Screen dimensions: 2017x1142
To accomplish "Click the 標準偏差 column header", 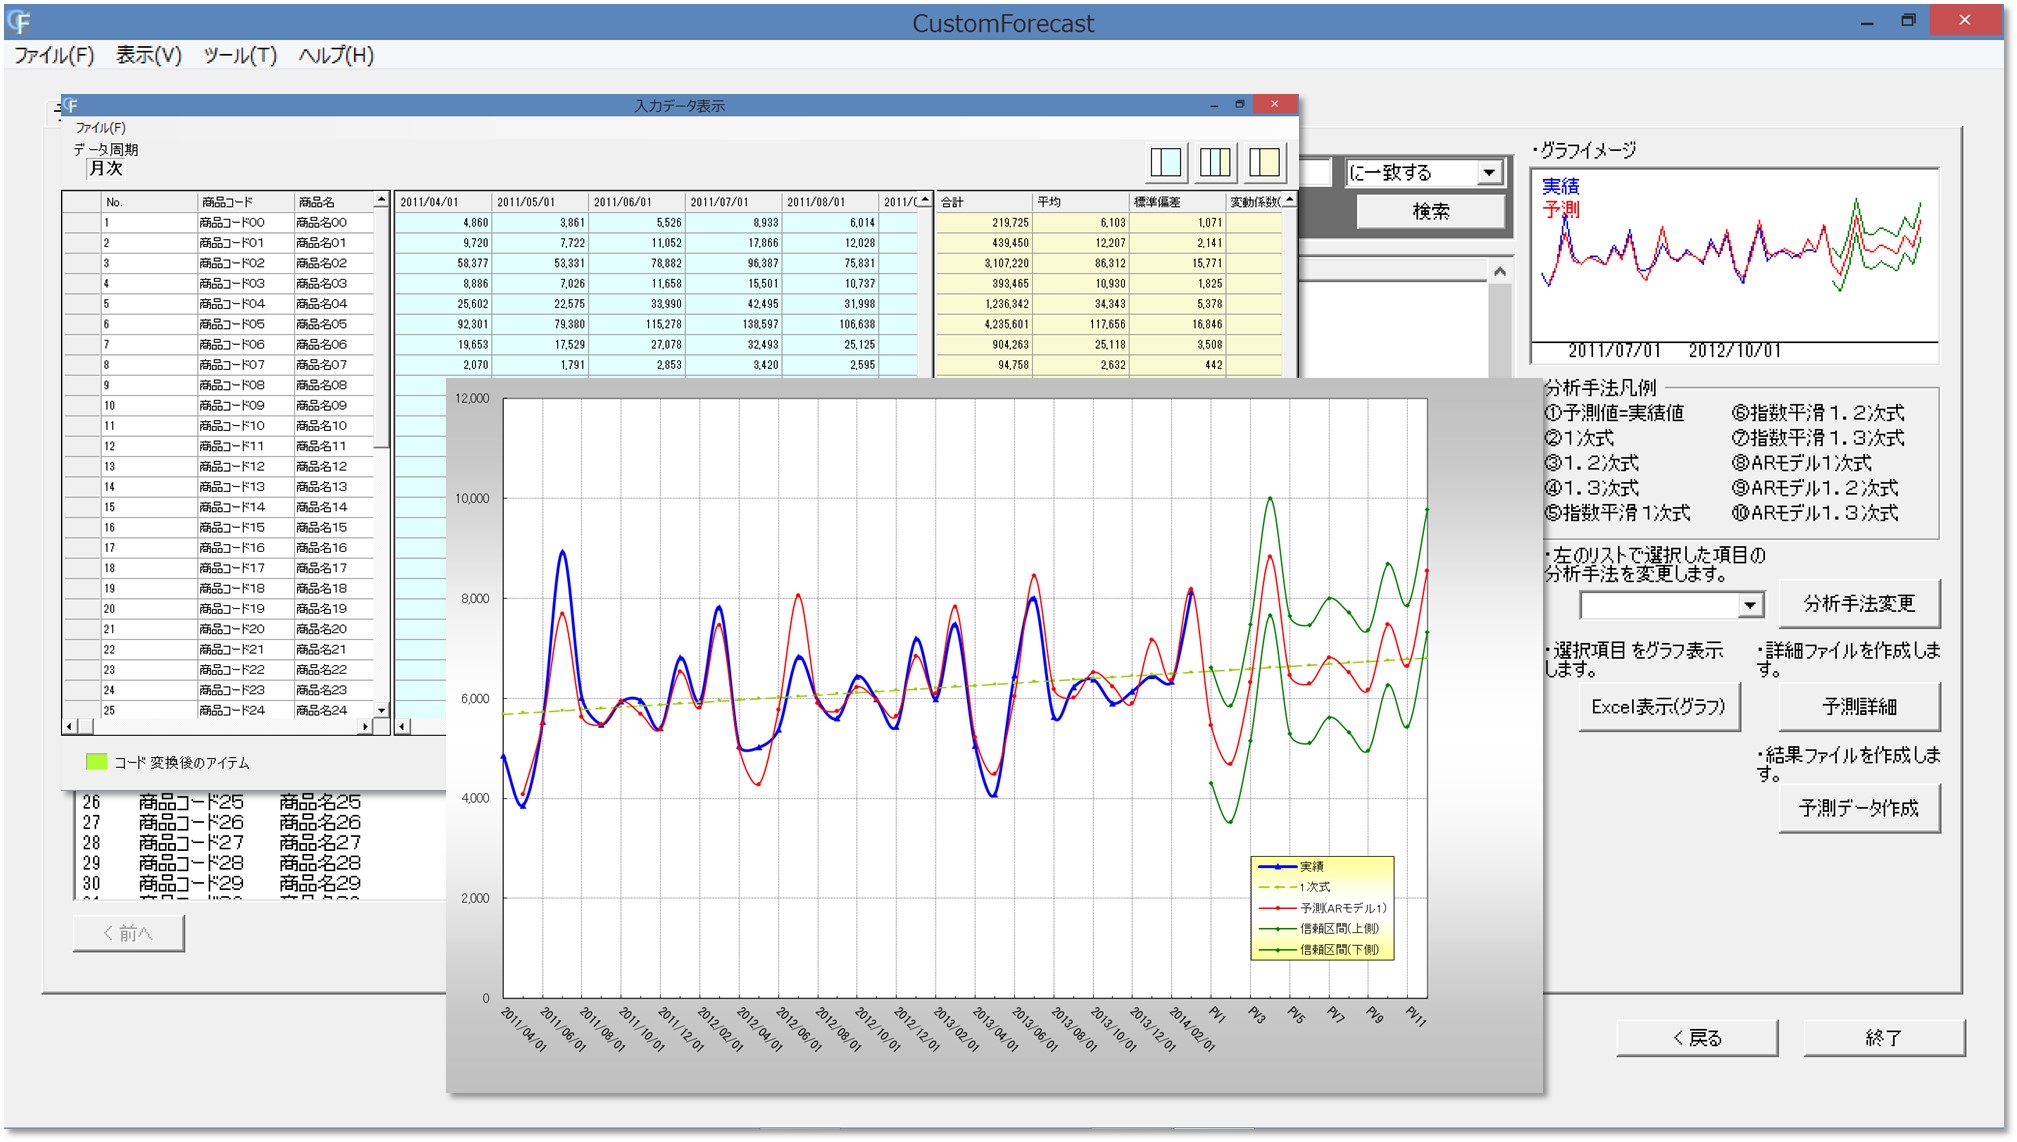I will point(1177,202).
